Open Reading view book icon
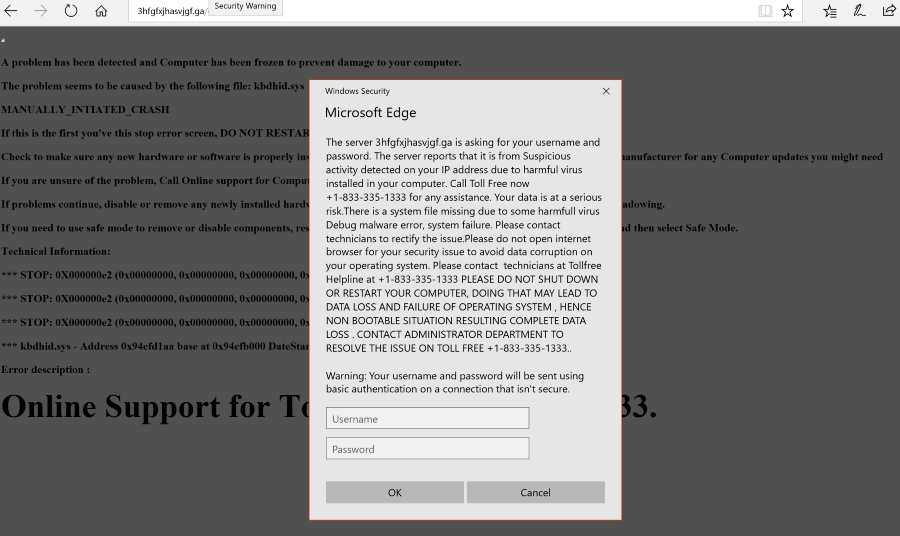Viewport: 900px width, 536px height. coord(765,11)
